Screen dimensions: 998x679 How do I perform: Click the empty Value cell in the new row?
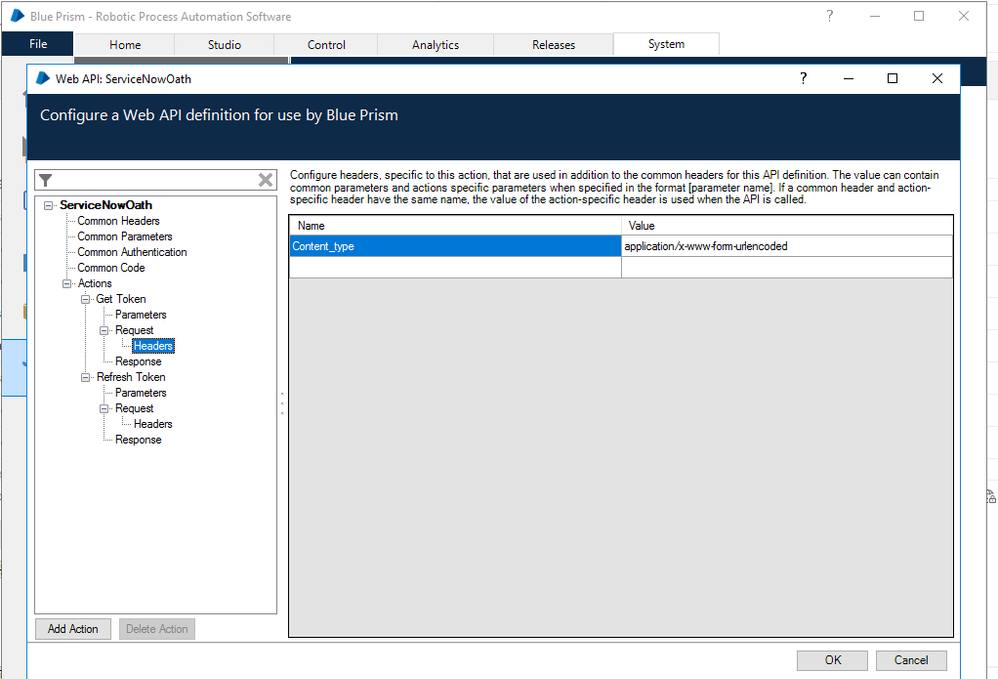pyautogui.click(x=787, y=267)
